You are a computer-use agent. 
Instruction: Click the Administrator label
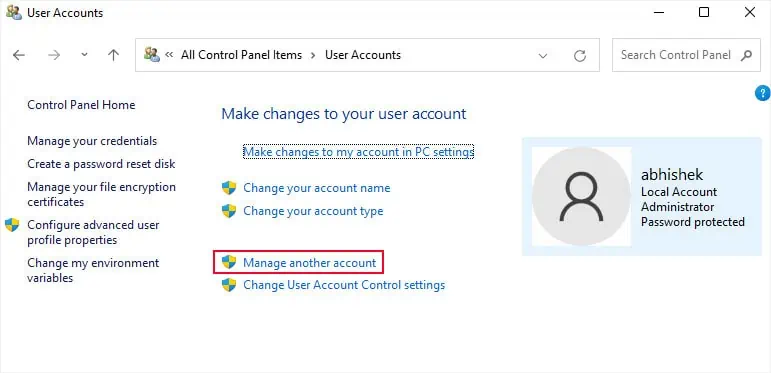tap(678, 207)
